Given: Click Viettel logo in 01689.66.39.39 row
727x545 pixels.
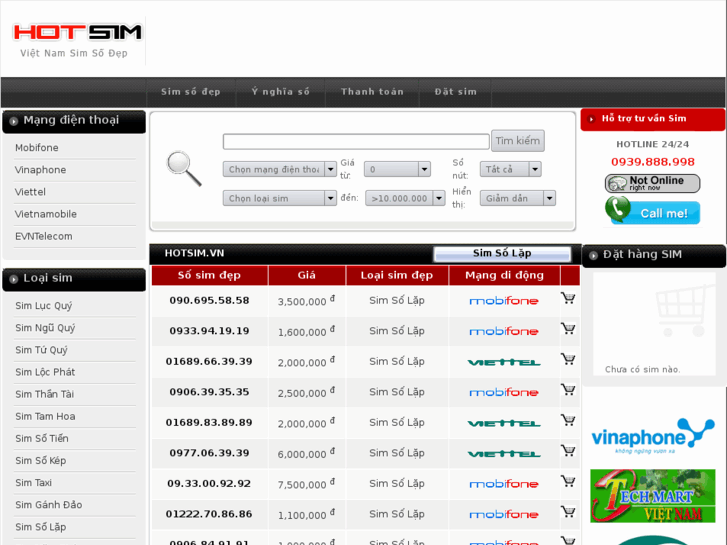Looking at the screenshot, I should (x=504, y=362).
